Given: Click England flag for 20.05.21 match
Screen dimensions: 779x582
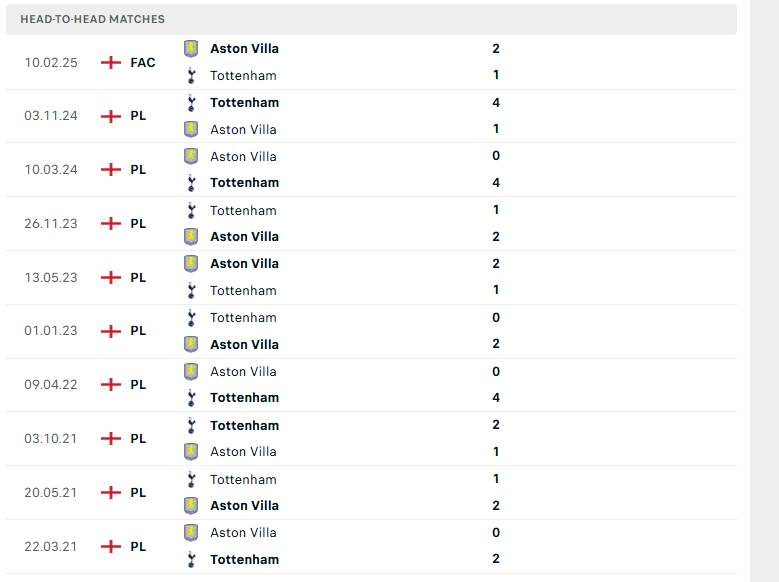Looking at the screenshot, I should click(111, 493).
